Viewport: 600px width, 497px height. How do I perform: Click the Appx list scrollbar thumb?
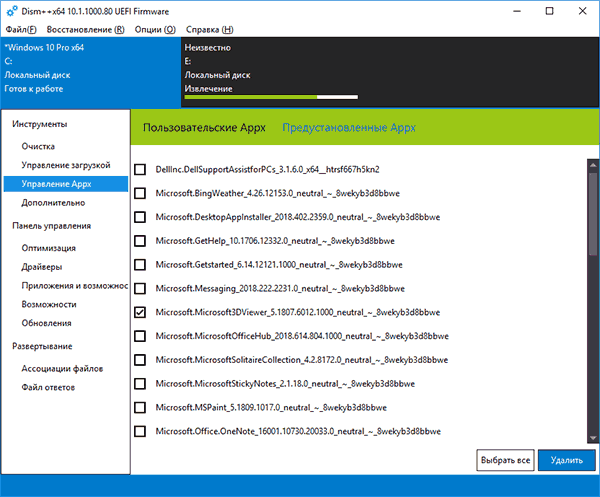tap(593, 213)
